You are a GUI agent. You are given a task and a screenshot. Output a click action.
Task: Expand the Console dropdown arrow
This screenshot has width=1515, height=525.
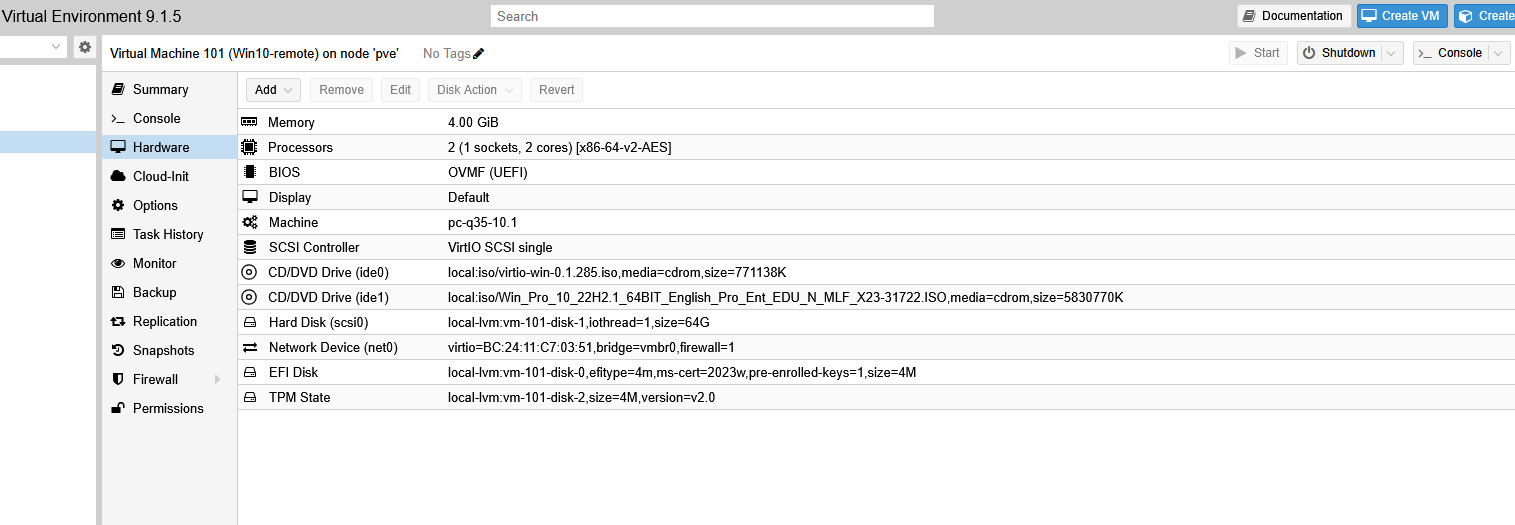click(1498, 53)
